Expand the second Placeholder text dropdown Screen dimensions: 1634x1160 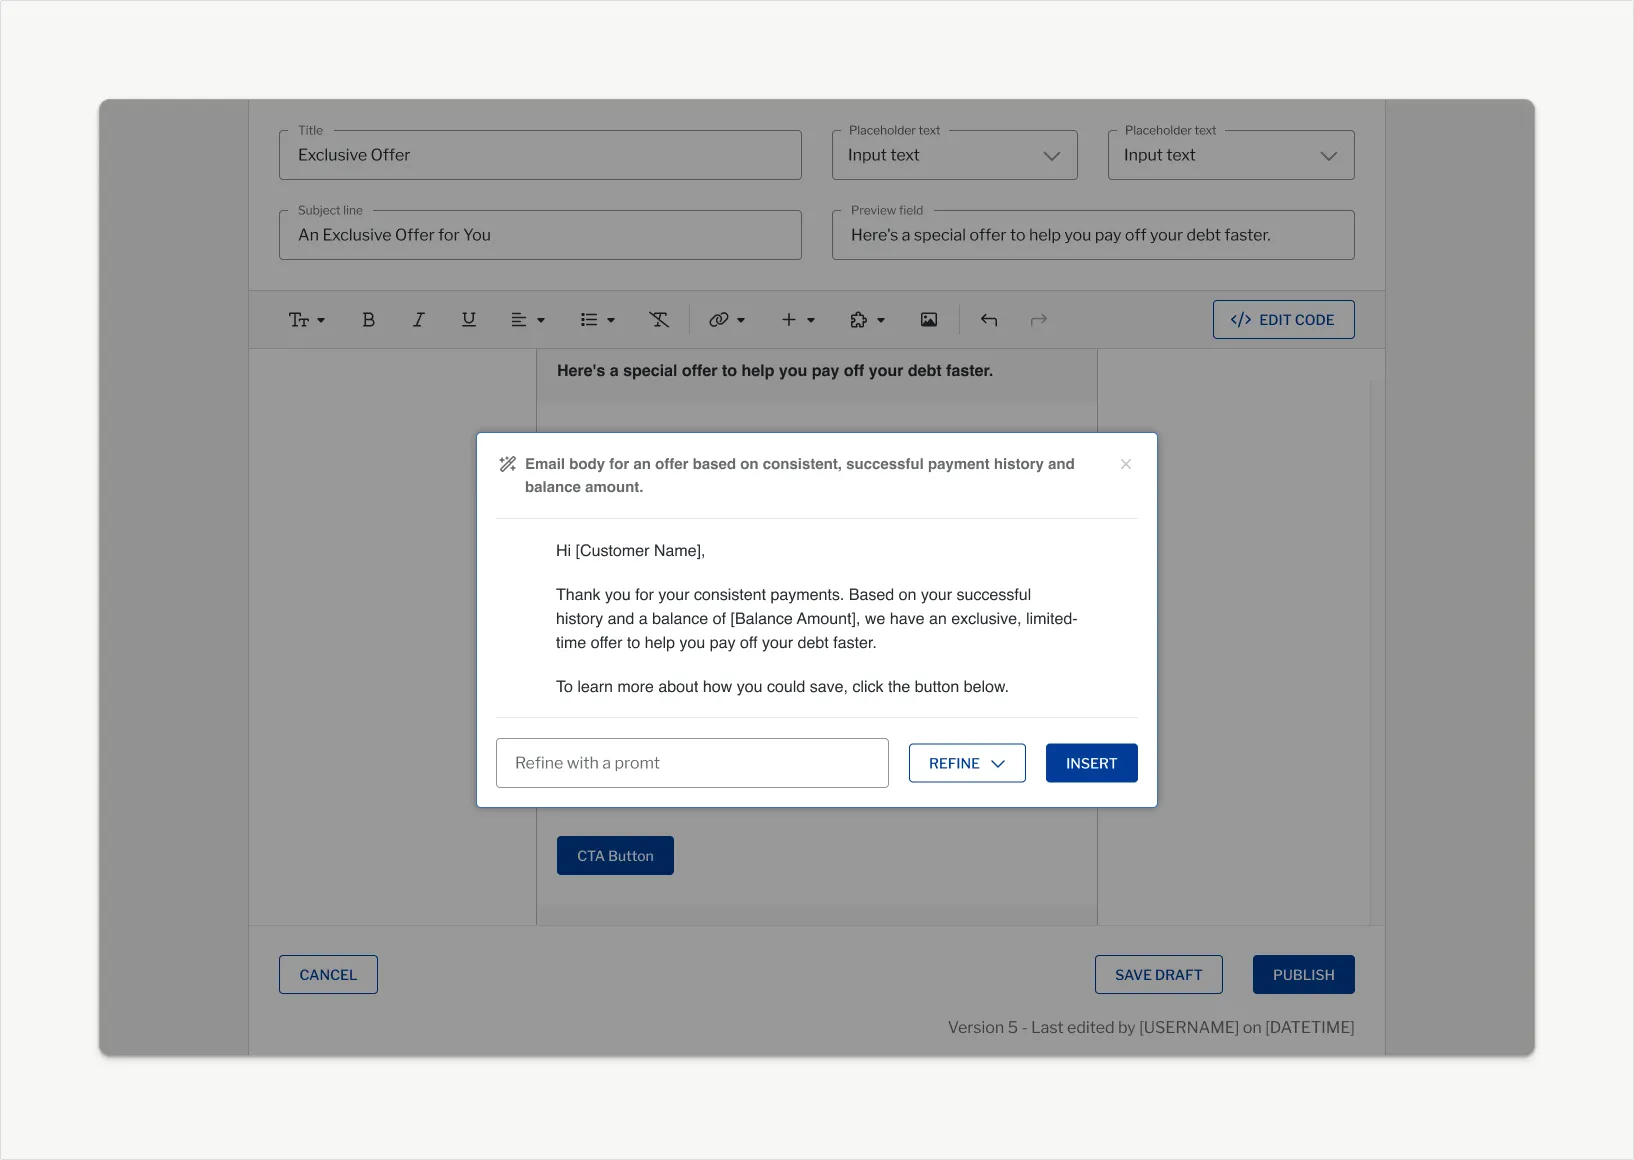coord(1231,155)
